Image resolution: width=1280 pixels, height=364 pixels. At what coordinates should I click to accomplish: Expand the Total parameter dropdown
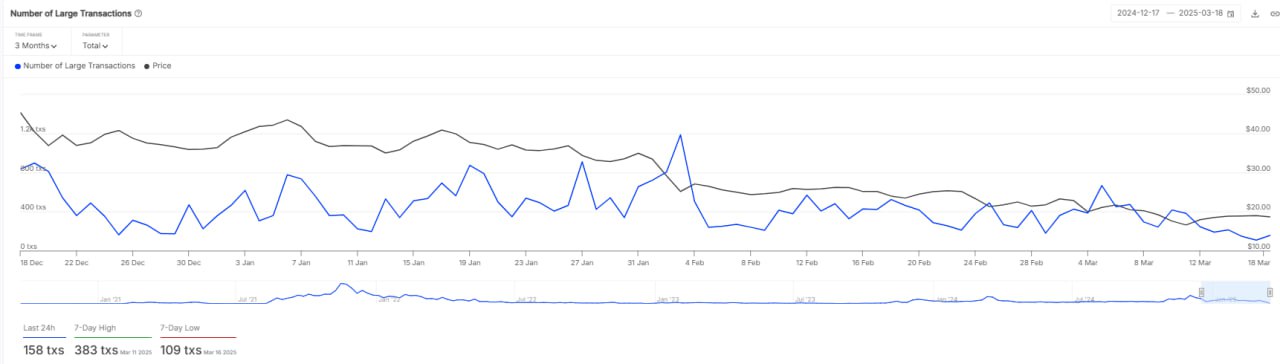(x=95, y=46)
